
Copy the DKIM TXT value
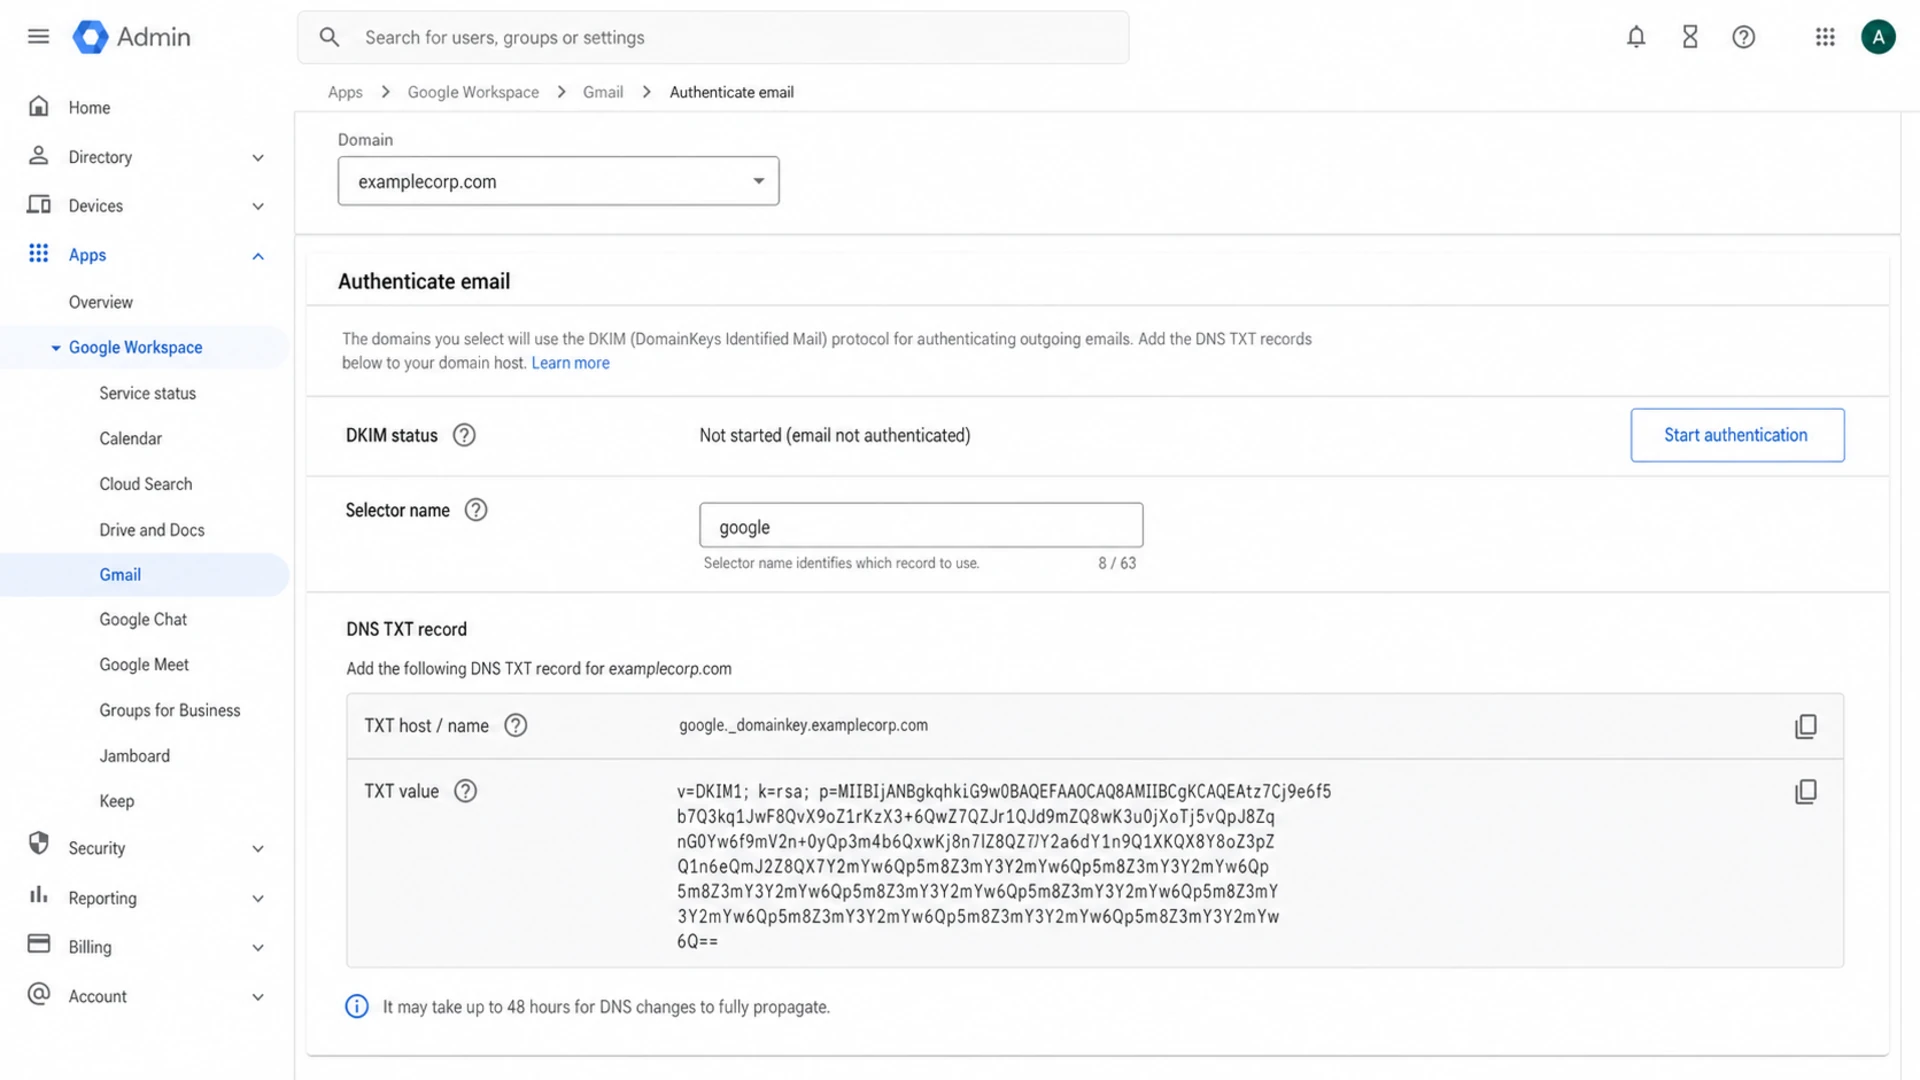tap(1805, 792)
